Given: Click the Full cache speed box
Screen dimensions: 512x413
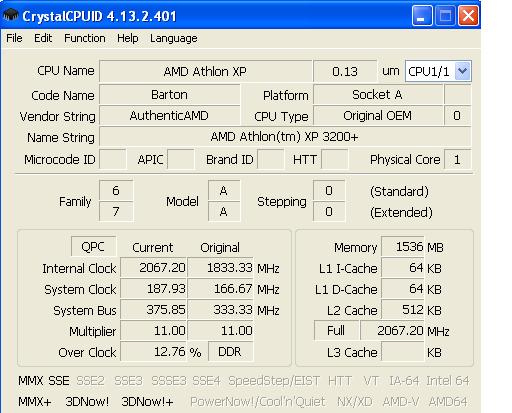Looking at the screenshot, I should [x=336, y=331].
